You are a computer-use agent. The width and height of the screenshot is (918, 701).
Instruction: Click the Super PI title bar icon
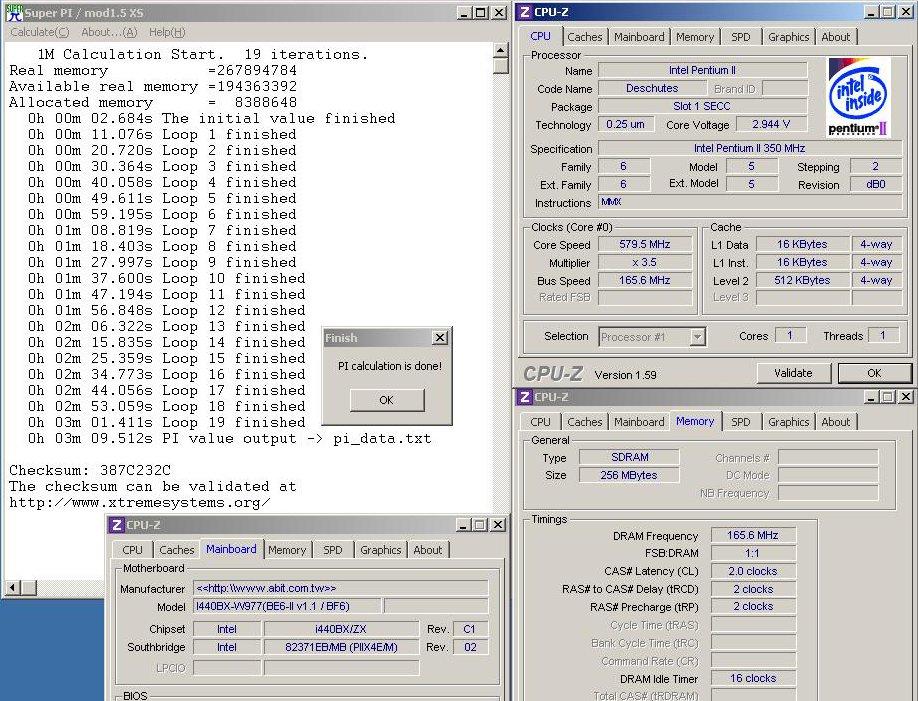13,12
